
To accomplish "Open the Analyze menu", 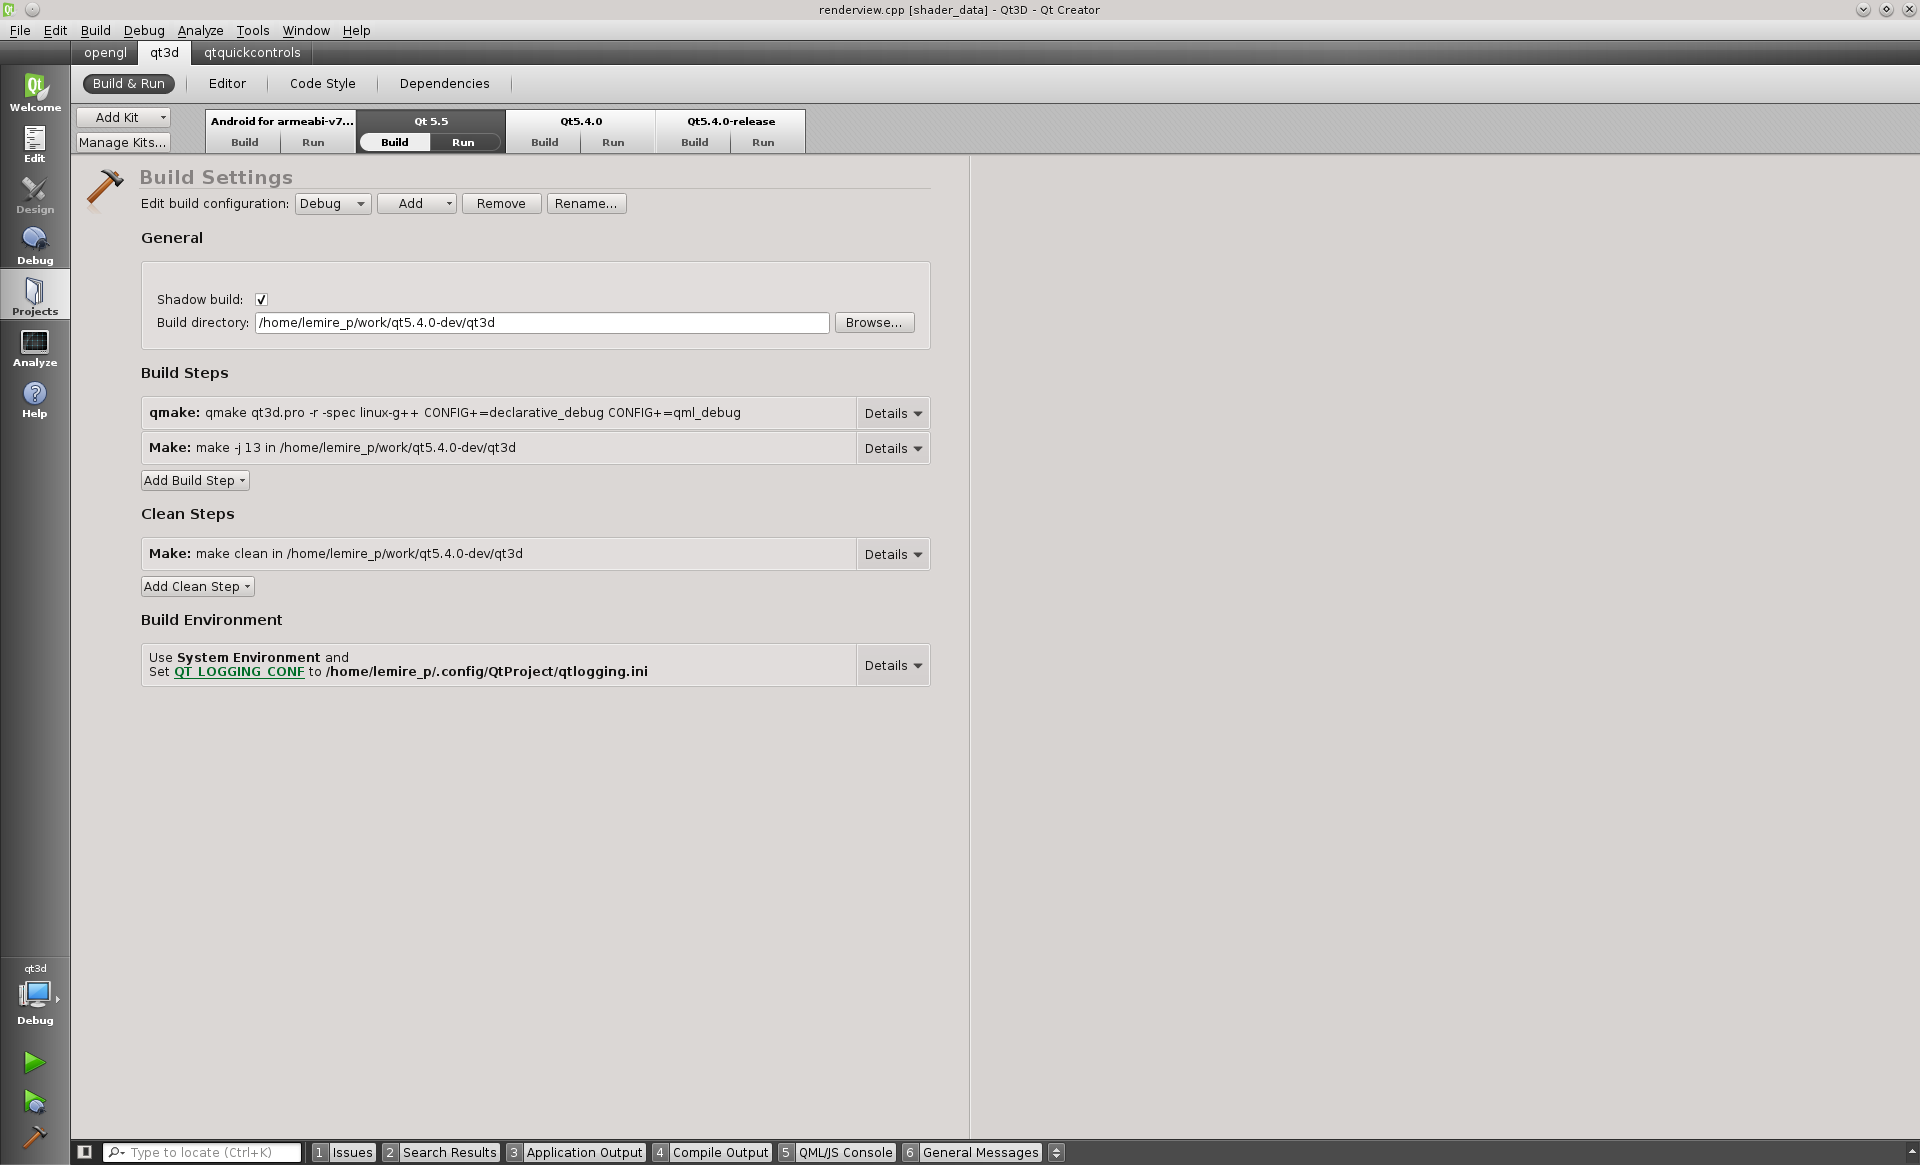I will pos(200,30).
